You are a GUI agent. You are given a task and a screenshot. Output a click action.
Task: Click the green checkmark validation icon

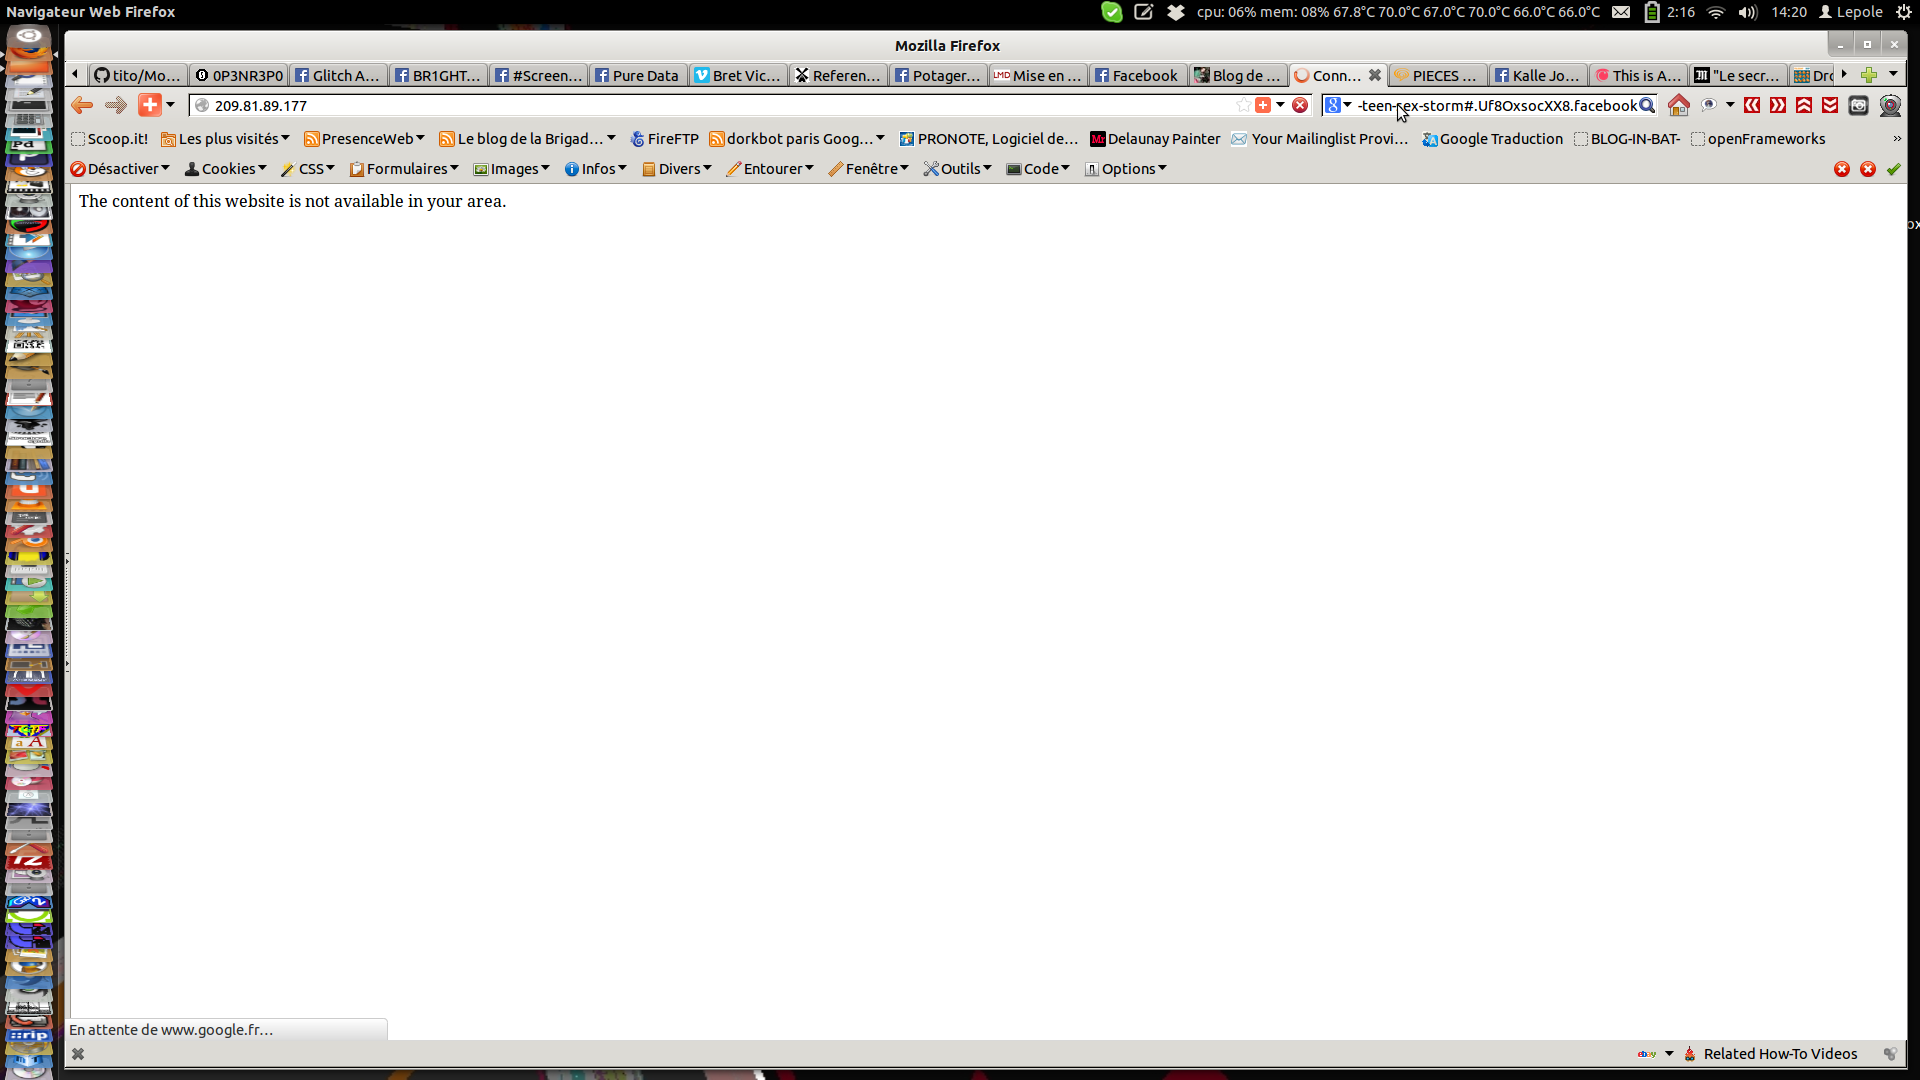point(1893,169)
